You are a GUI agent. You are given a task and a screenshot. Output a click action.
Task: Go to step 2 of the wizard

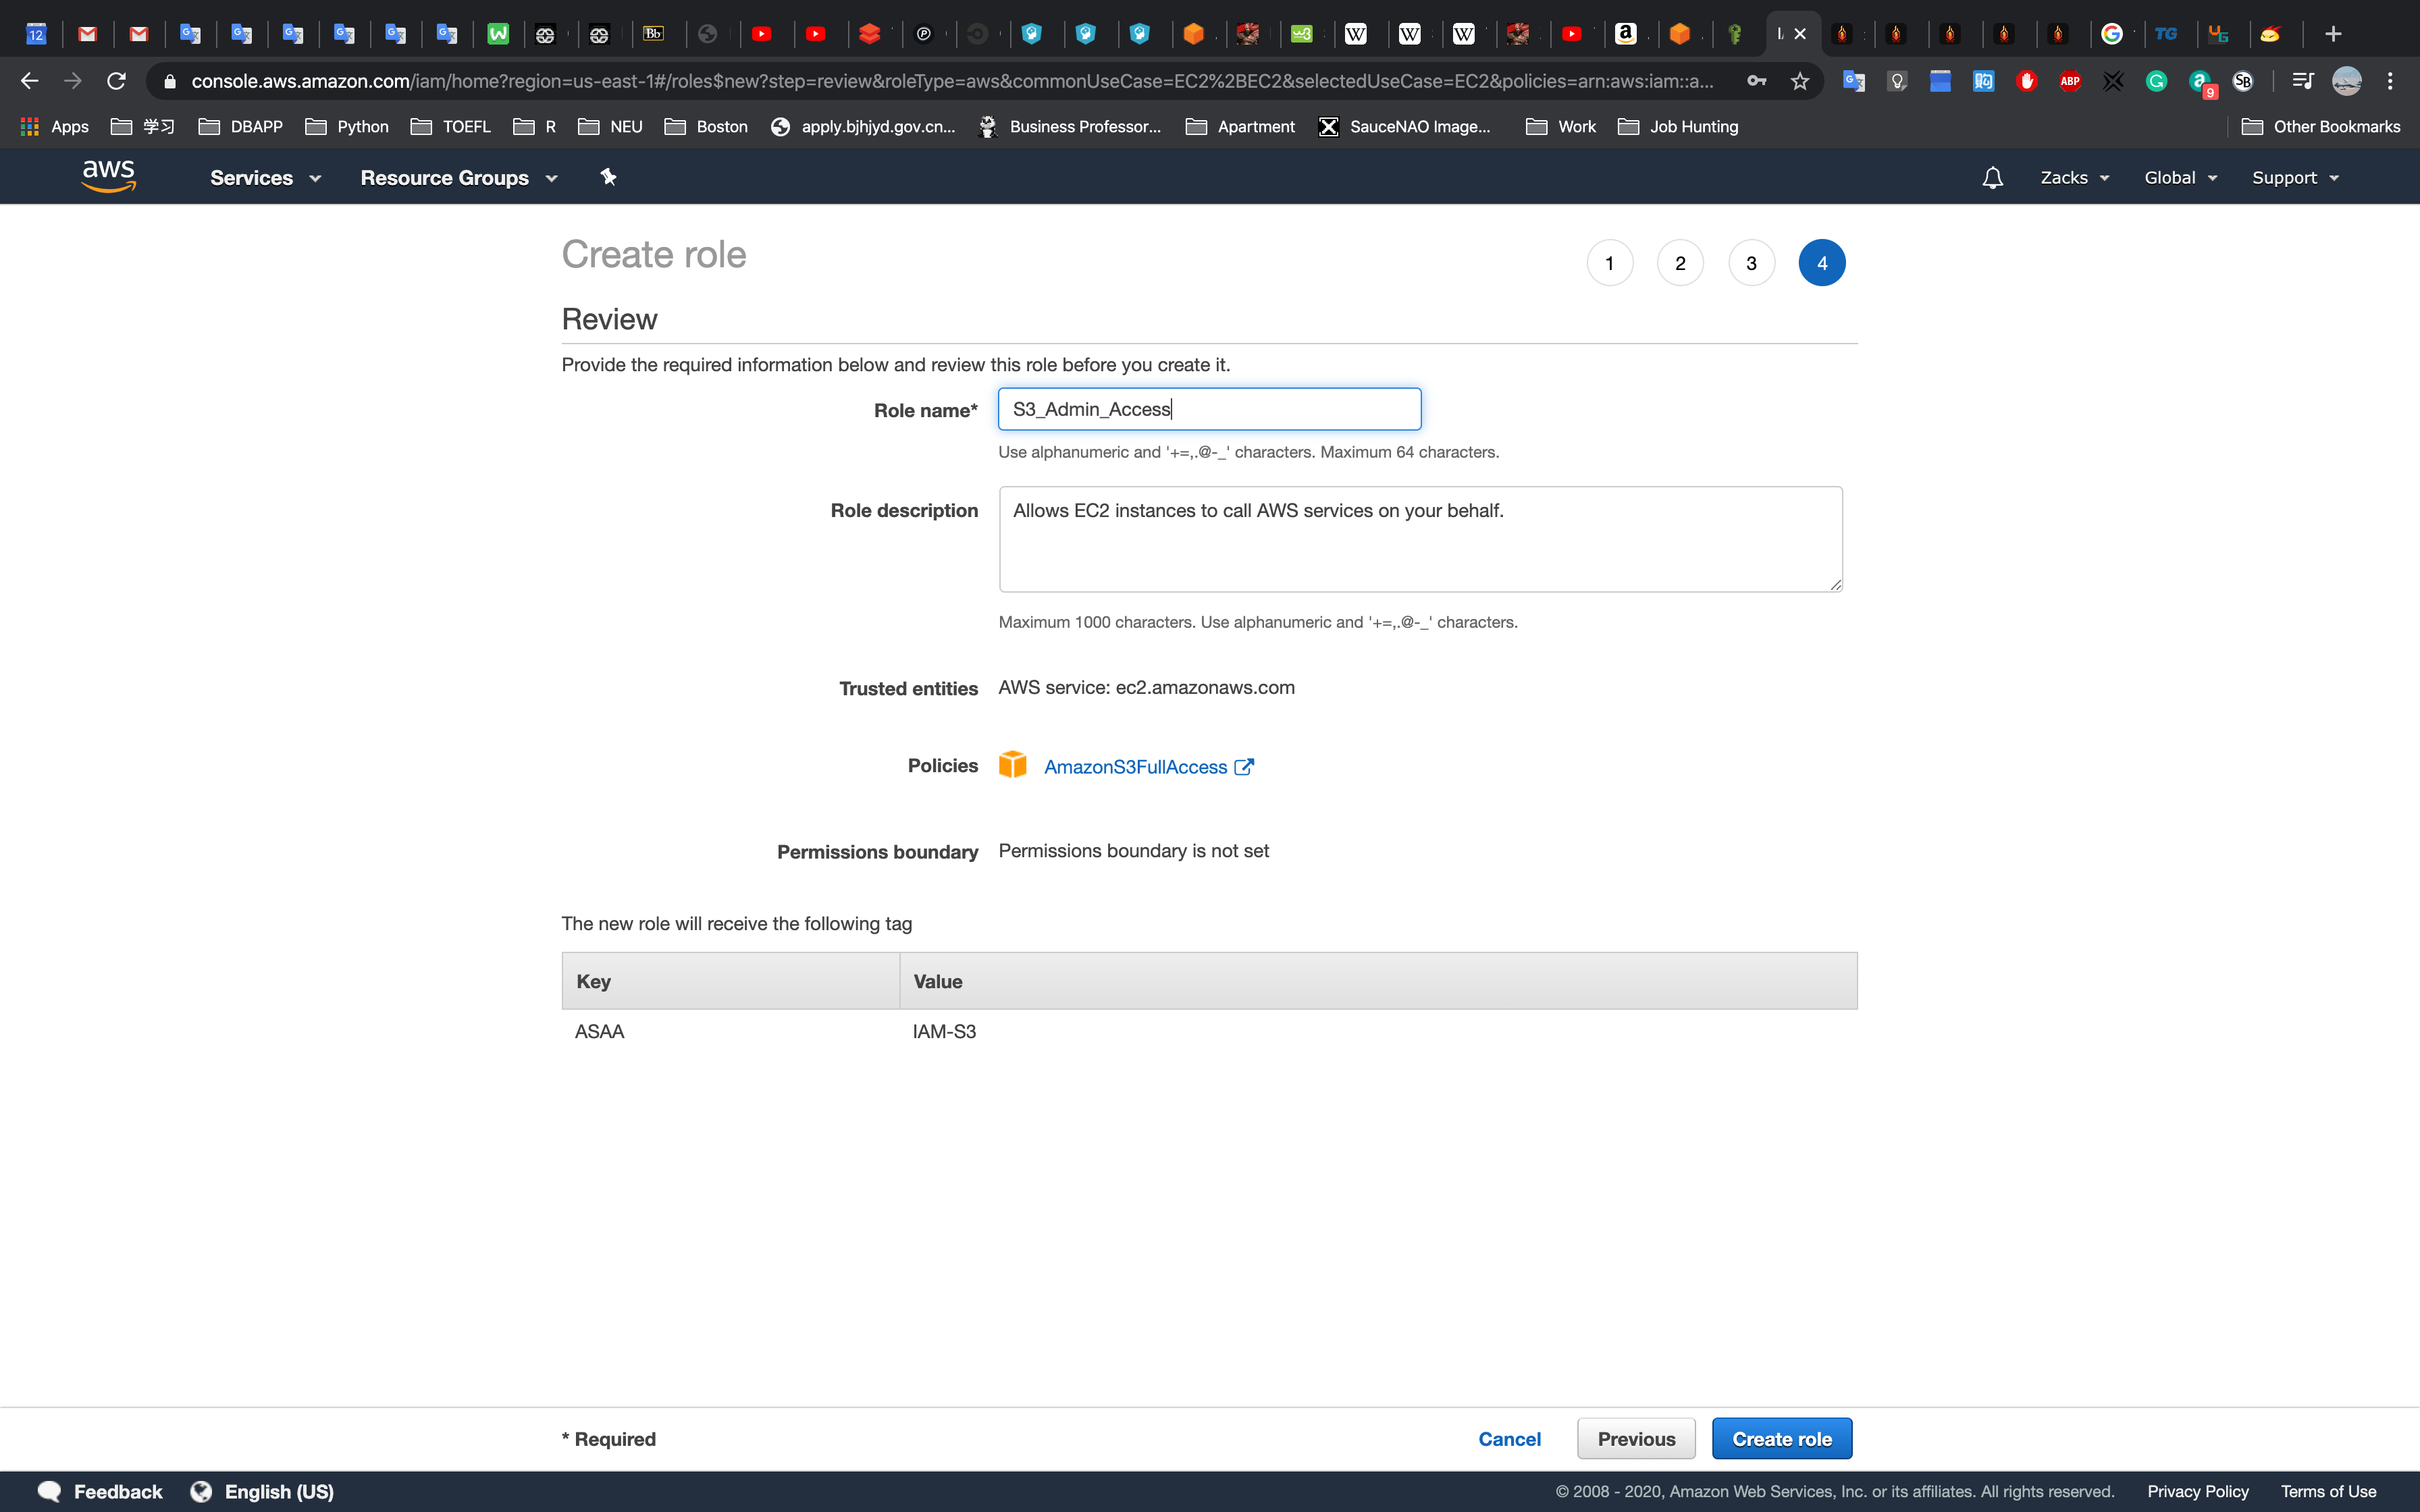point(1680,263)
